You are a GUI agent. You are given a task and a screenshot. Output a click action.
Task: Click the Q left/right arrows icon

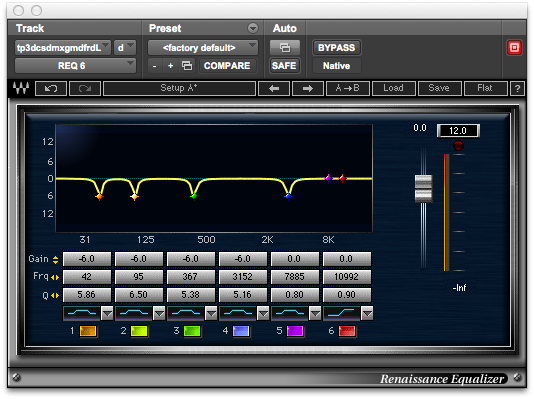point(55,296)
